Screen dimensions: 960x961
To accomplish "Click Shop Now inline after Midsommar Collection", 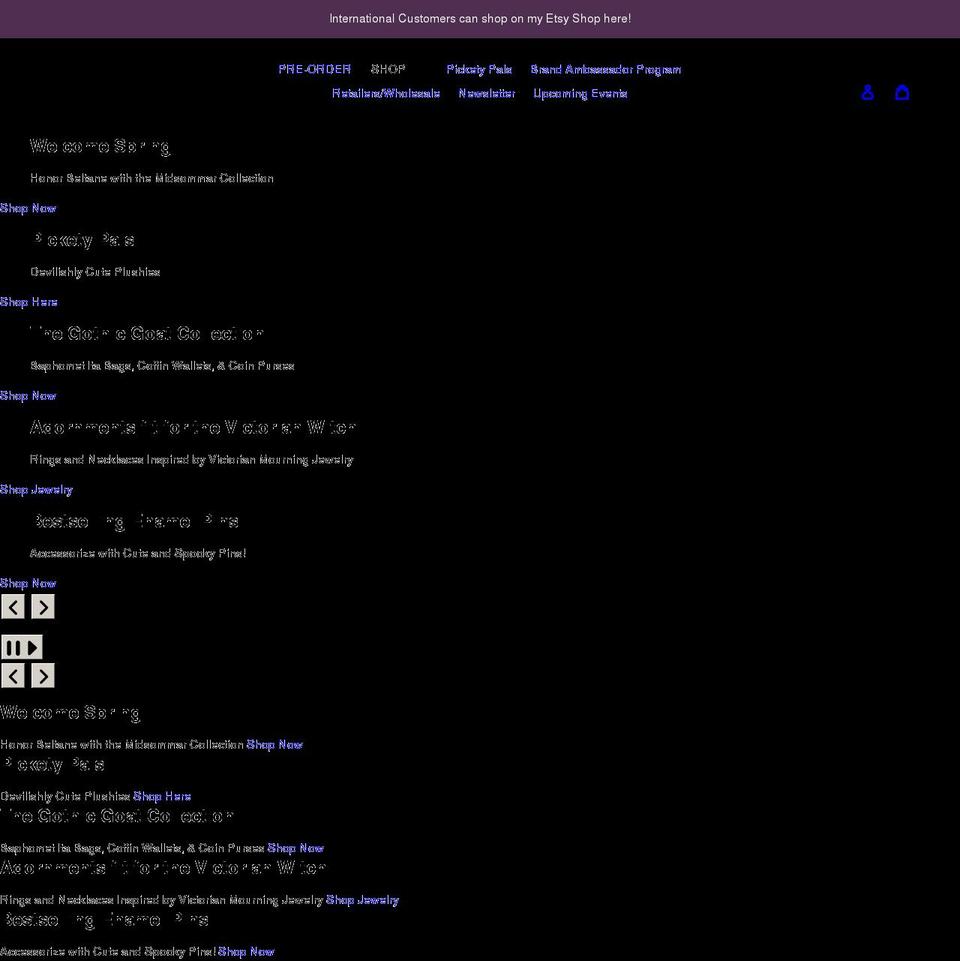I will click(x=275, y=744).
